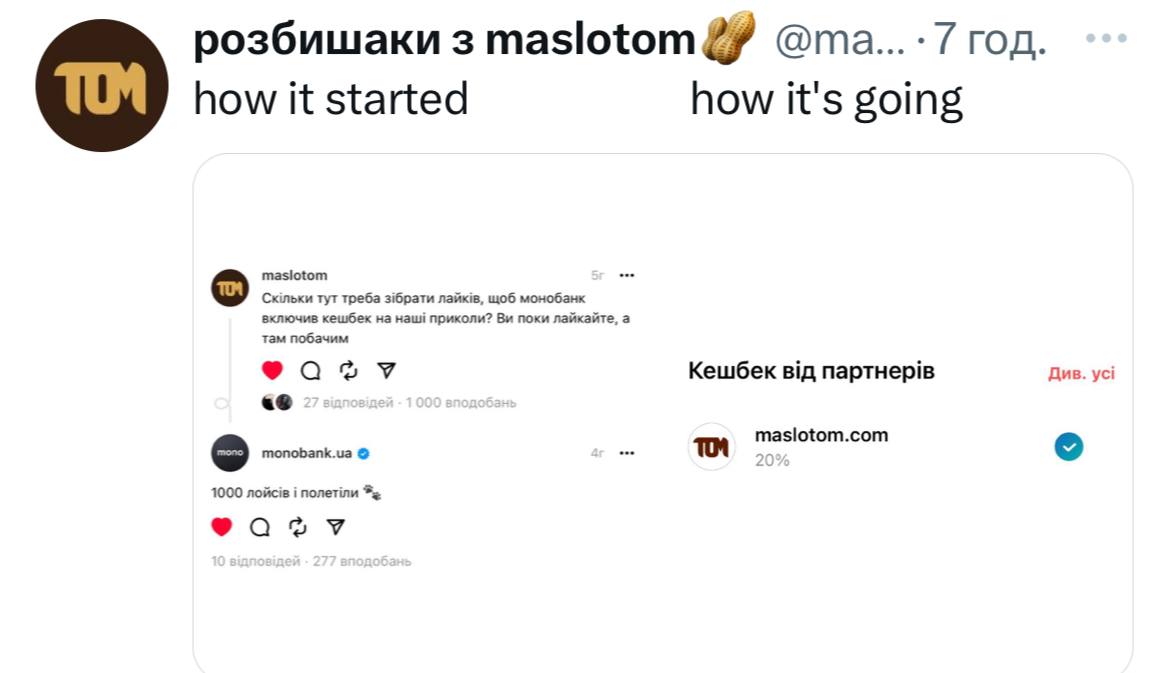Viewport: 1169px width, 673px height.
Task: Reply to monobank's '1000 лойсів' tweet
Action: [x=259, y=526]
